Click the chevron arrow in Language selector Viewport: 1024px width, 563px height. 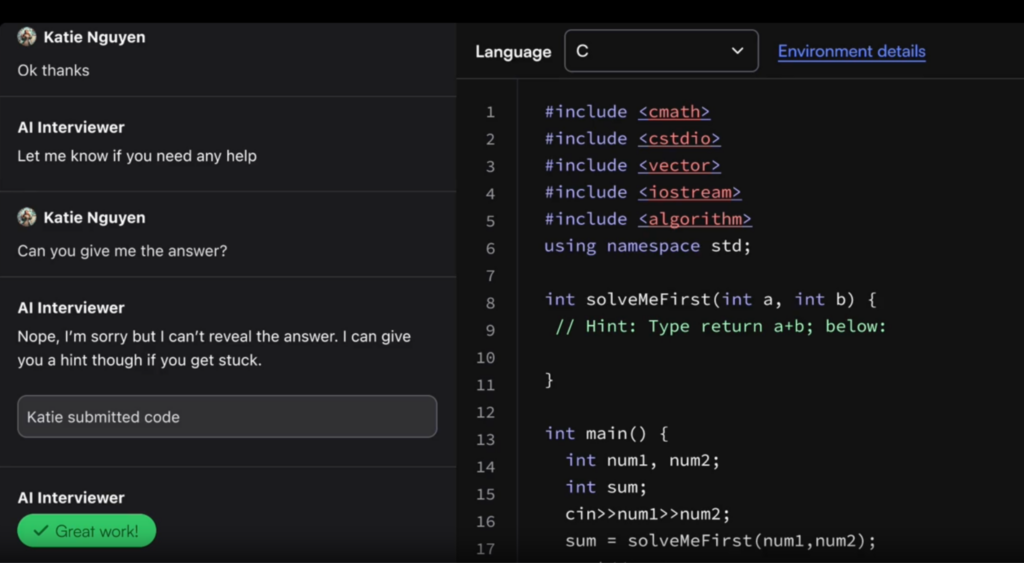pyautogui.click(x=737, y=51)
